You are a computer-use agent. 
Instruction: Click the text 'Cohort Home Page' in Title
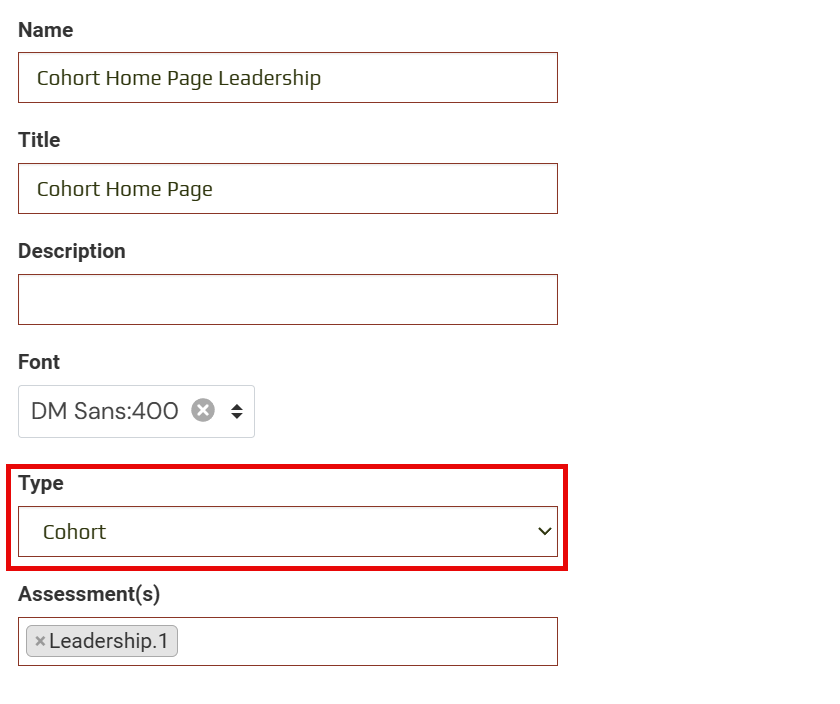[125, 189]
